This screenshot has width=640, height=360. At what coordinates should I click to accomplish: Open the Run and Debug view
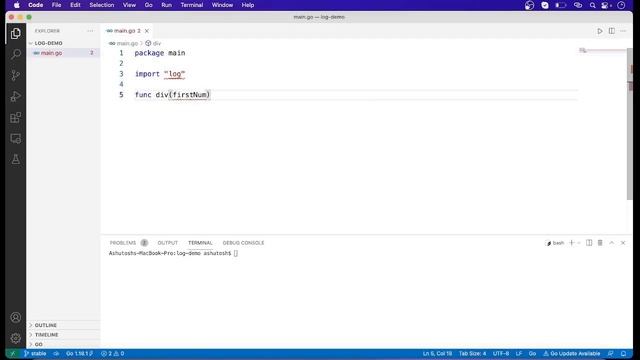click(16, 96)
